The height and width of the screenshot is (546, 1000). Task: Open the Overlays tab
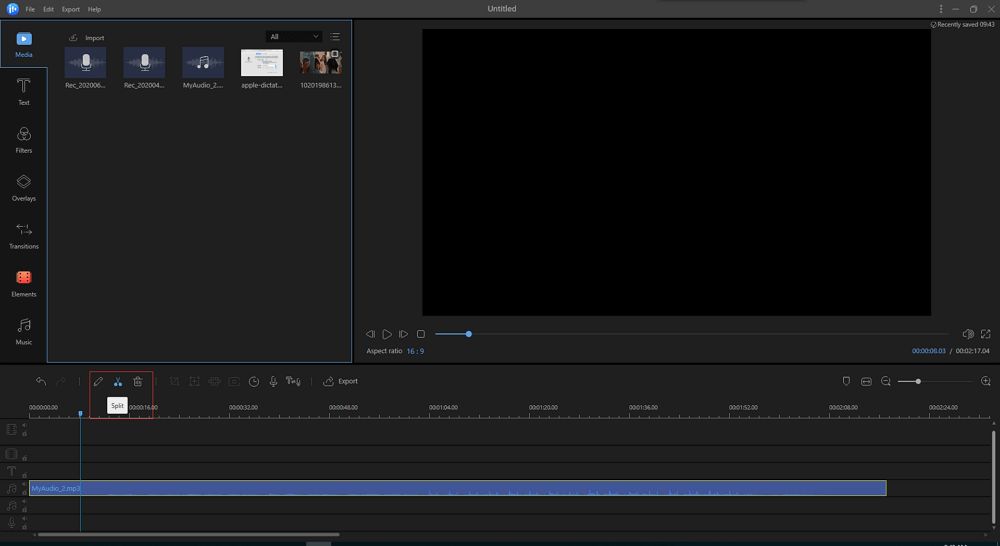24,188
